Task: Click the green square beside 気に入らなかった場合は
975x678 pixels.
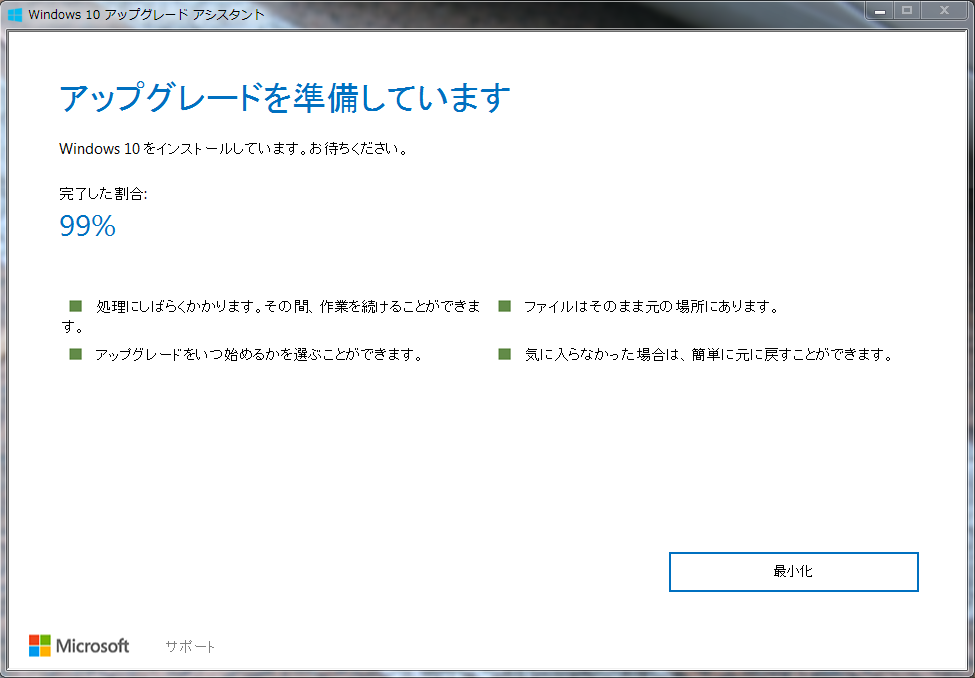Action: pos(504,354)
